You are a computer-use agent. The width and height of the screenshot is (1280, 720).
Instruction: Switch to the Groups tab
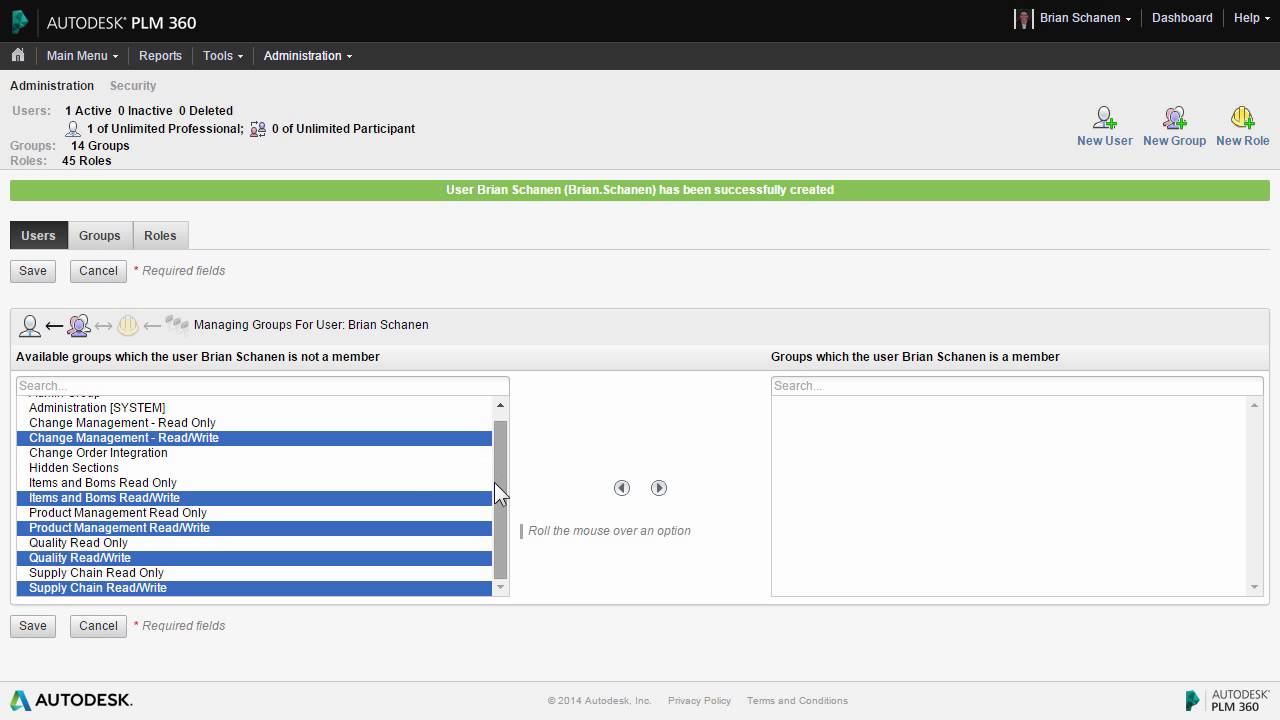(x=100, y=236)
